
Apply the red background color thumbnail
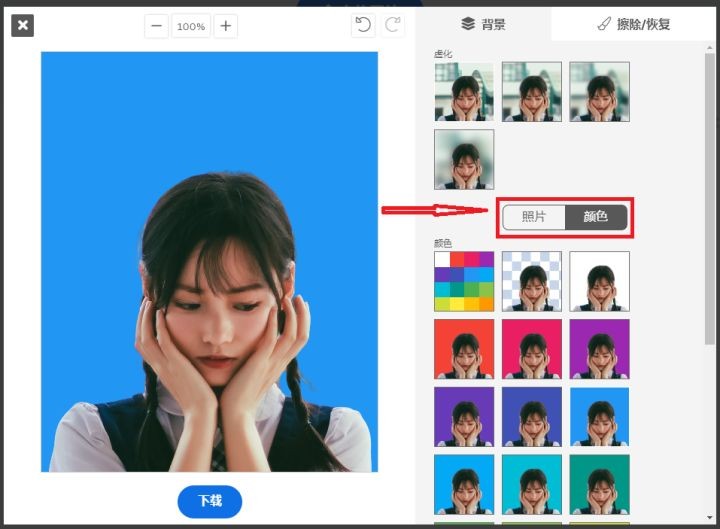click(464, 349)
